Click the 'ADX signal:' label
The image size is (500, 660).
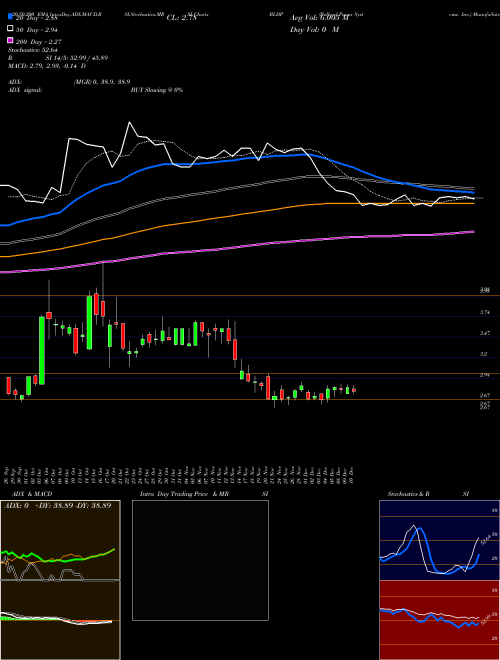(25, 90)
